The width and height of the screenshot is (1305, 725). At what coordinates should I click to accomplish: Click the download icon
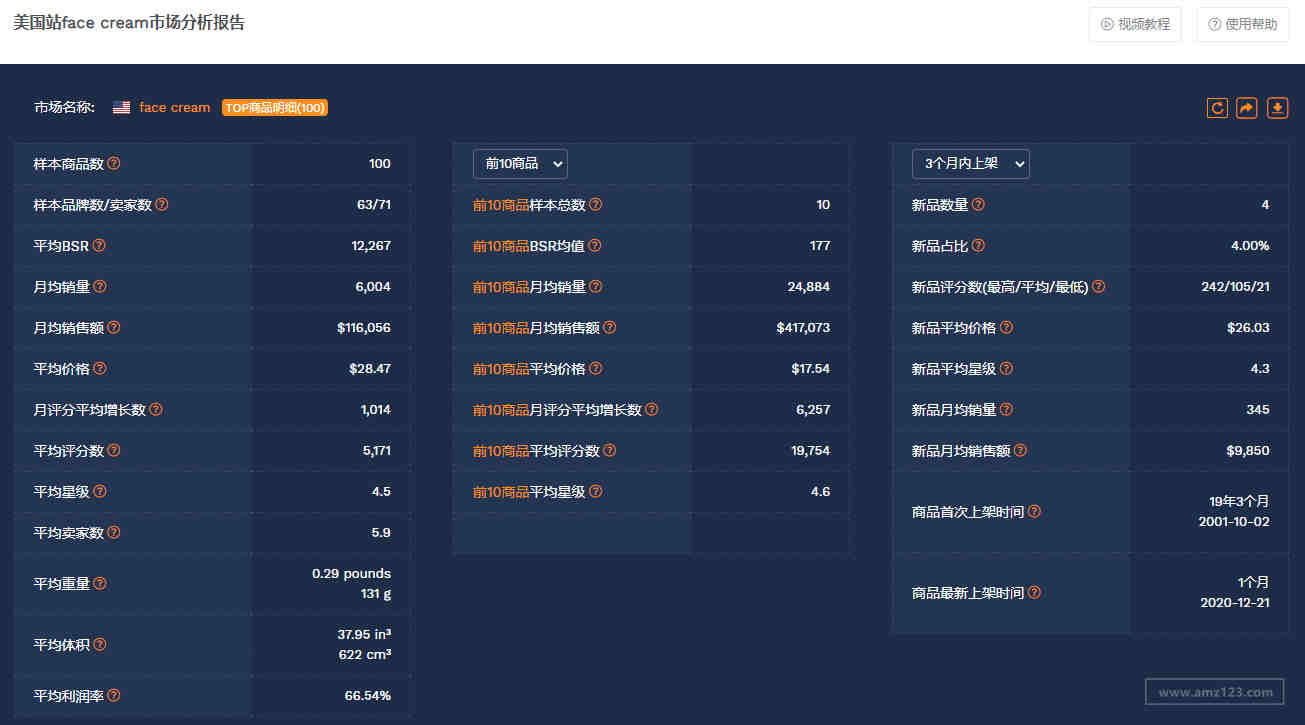coord(1278,108)
